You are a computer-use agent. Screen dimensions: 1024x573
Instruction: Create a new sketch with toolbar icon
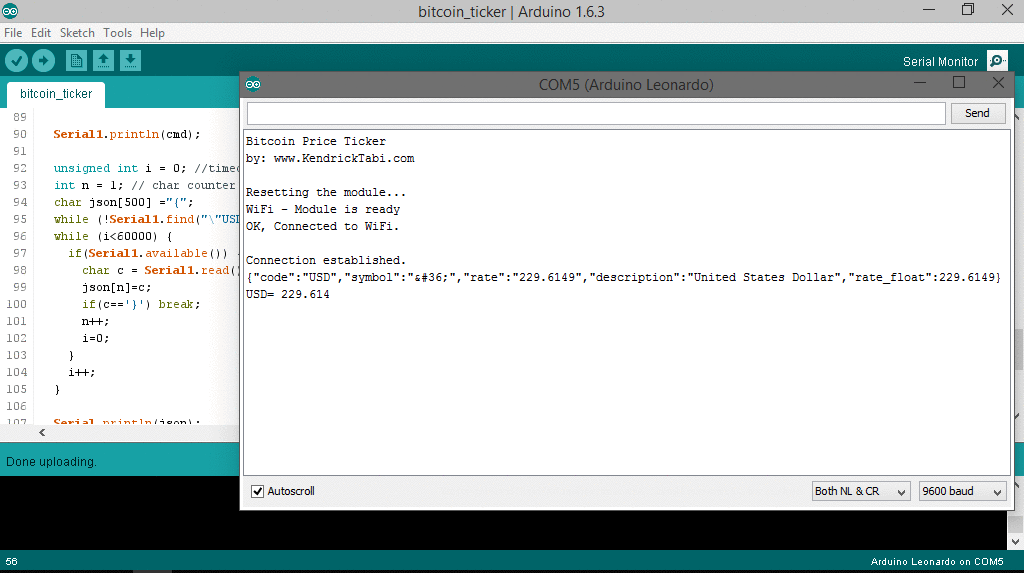76,61
